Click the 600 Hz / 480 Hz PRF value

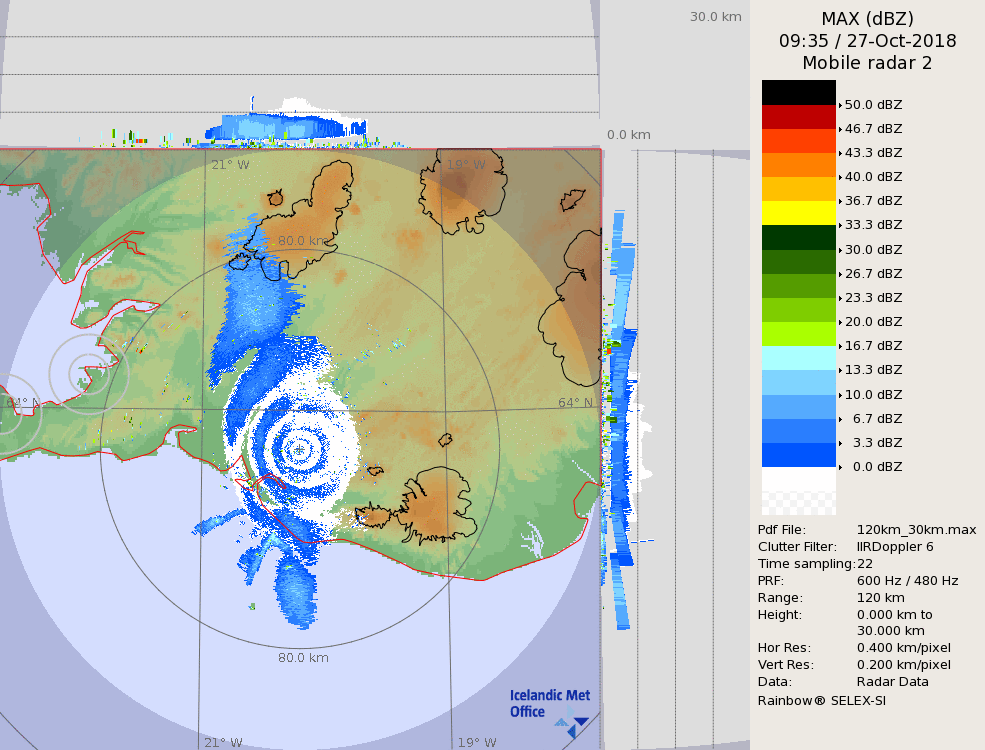[x=907, y=581]
